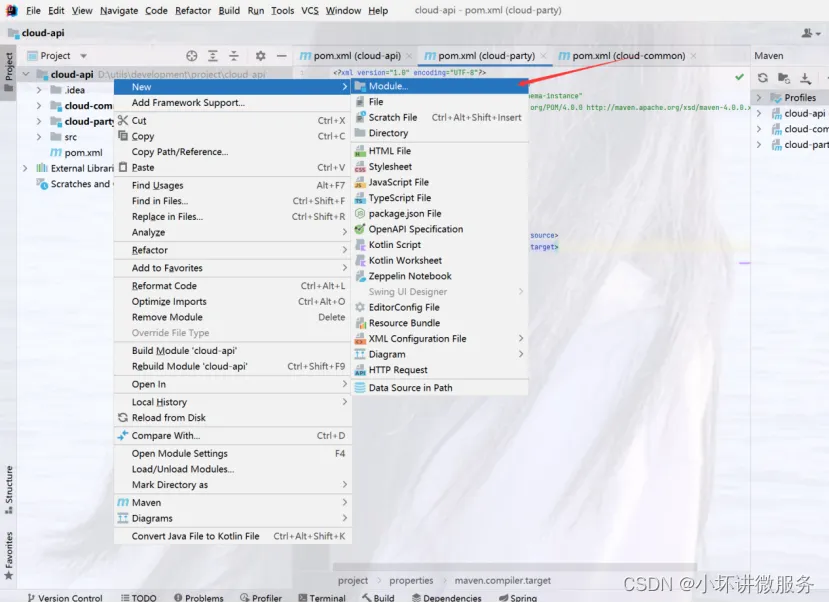Switch to pom.xml (cloud-api) tab

[x=357, y=56]
